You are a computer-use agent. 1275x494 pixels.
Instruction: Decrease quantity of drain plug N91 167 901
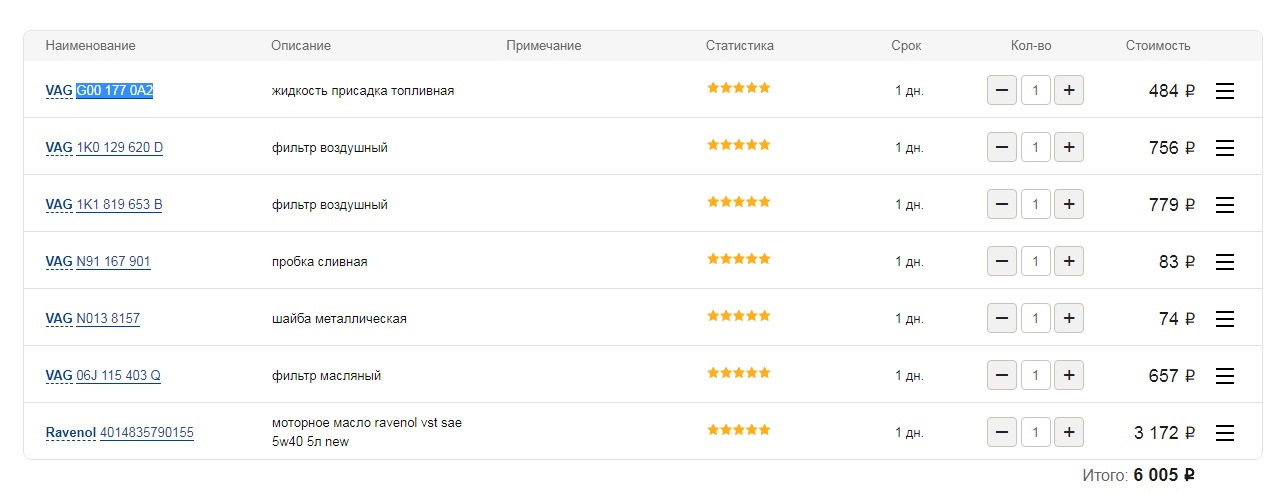(x=1002, y=262)
